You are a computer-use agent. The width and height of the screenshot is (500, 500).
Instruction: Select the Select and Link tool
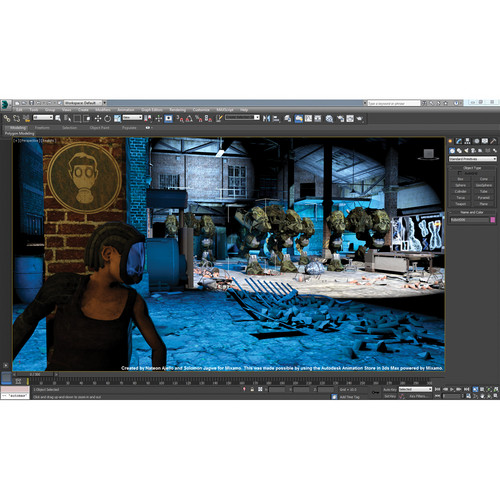point(7,118)
